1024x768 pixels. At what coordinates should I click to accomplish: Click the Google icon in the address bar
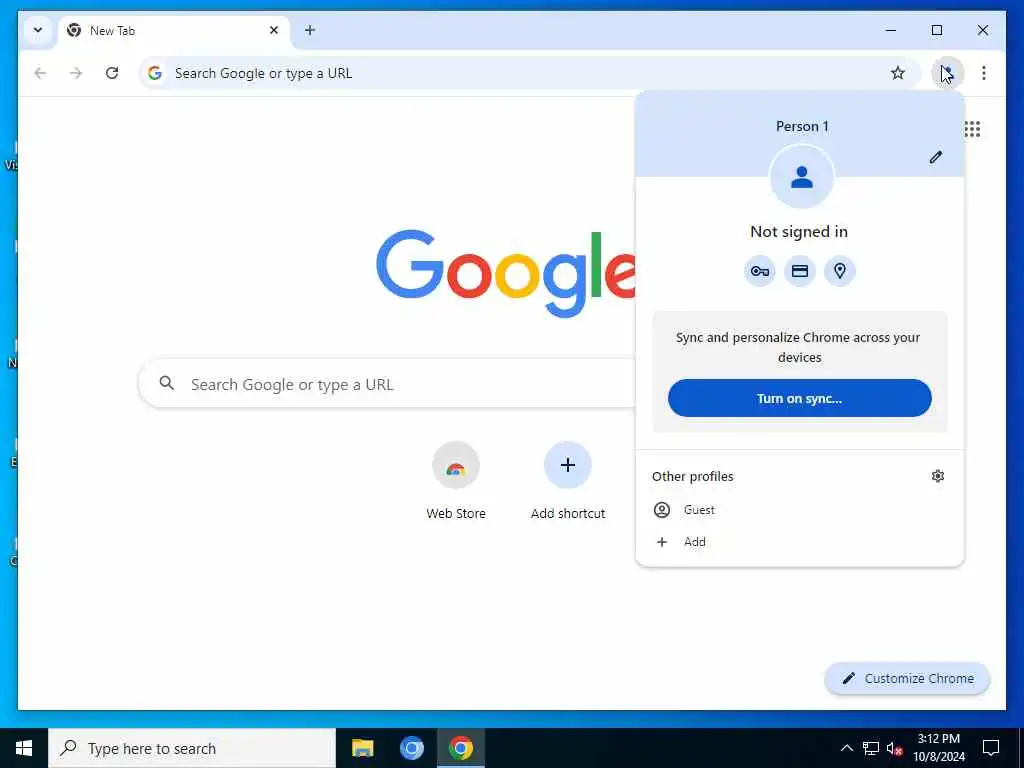[155, 73]
